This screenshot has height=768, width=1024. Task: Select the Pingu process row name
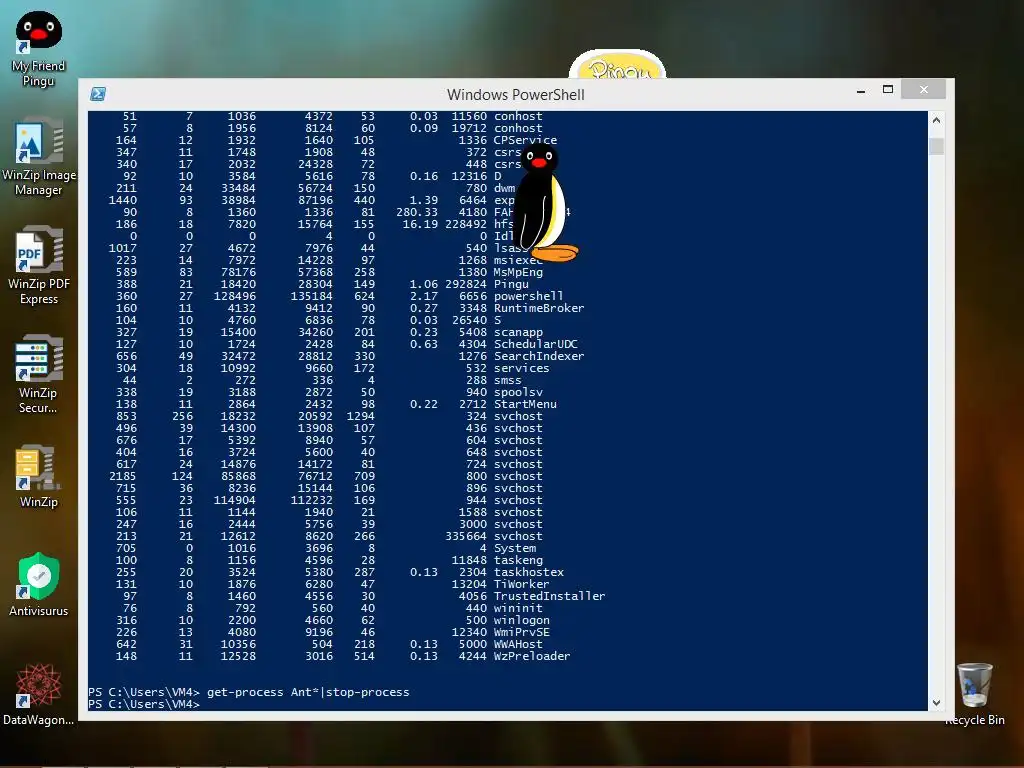[x=511, y=284]
